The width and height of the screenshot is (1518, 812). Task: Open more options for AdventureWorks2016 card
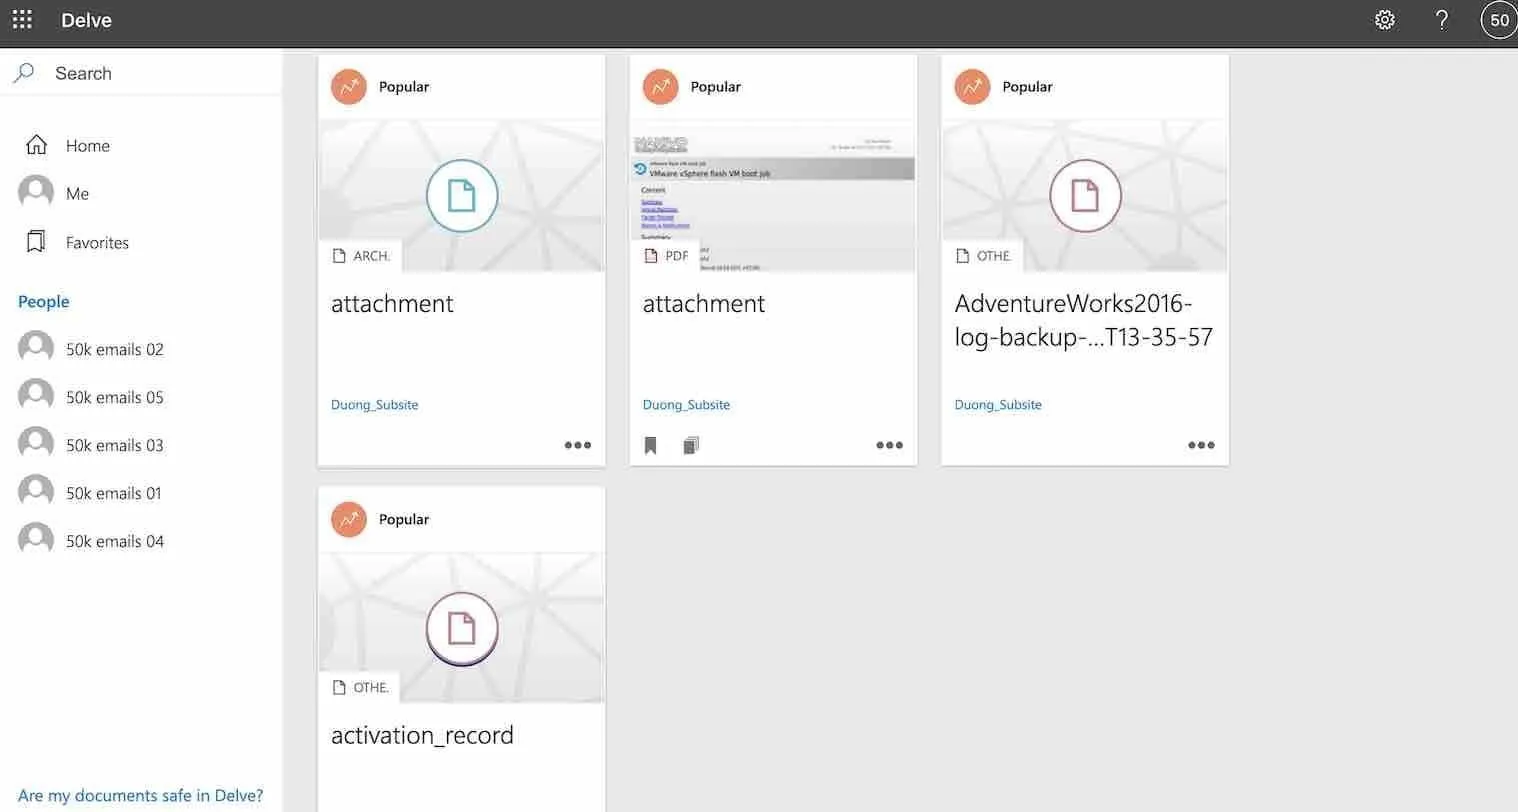1201,445
